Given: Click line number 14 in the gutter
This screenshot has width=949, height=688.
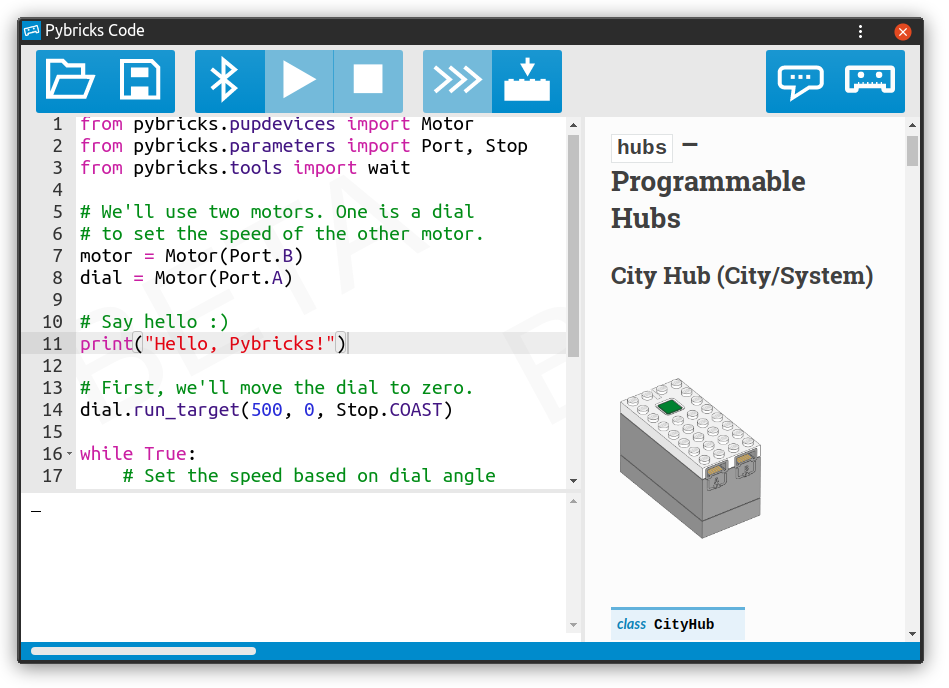Looking at the screenshot, I should (x=53, y=410).
